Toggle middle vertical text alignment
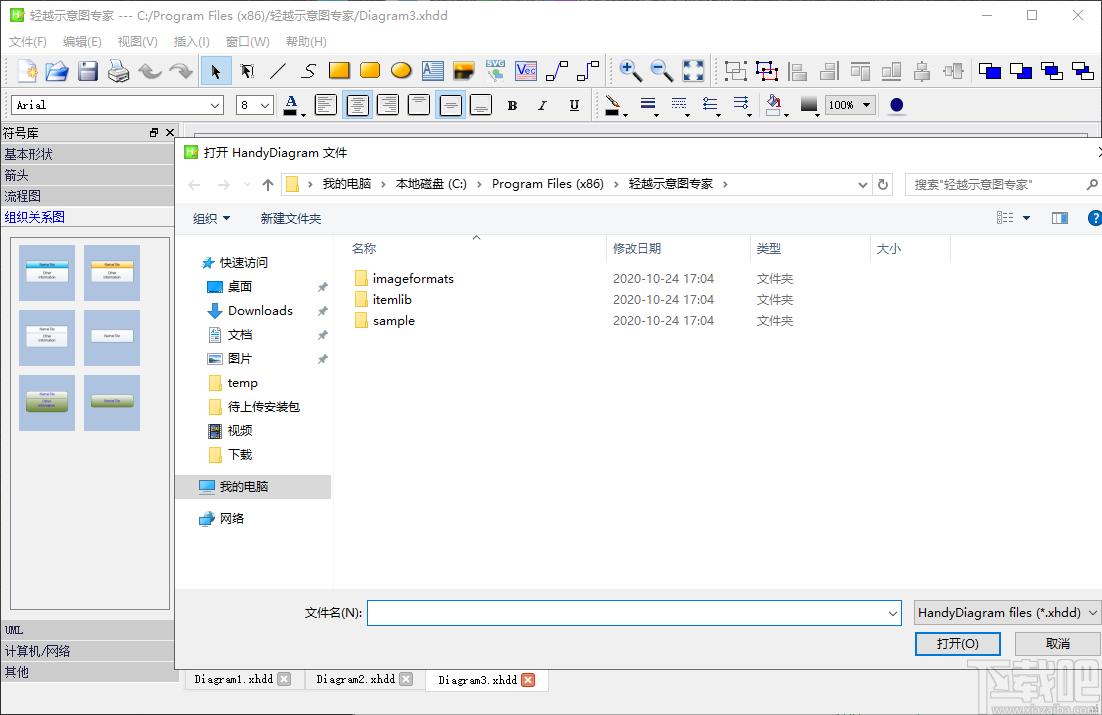 tap(450, 105)
